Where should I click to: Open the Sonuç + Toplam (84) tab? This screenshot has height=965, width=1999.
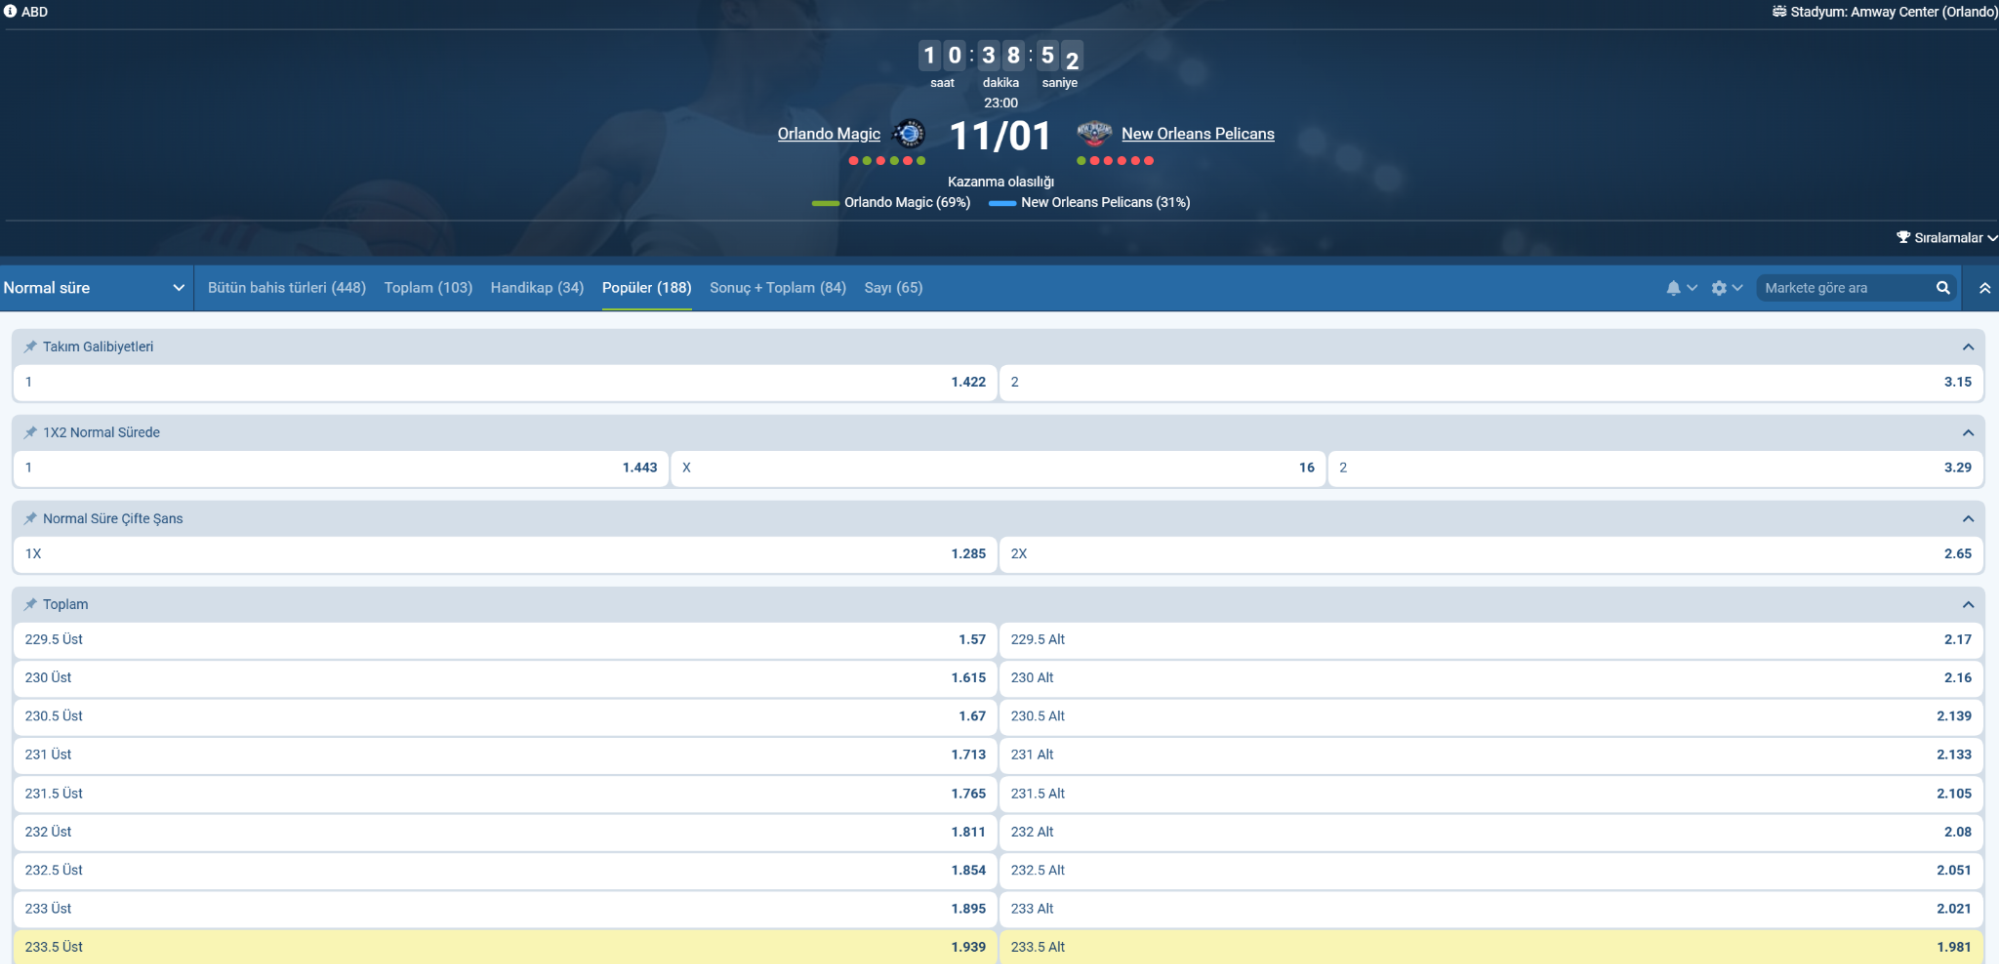(x=777, y=287)
